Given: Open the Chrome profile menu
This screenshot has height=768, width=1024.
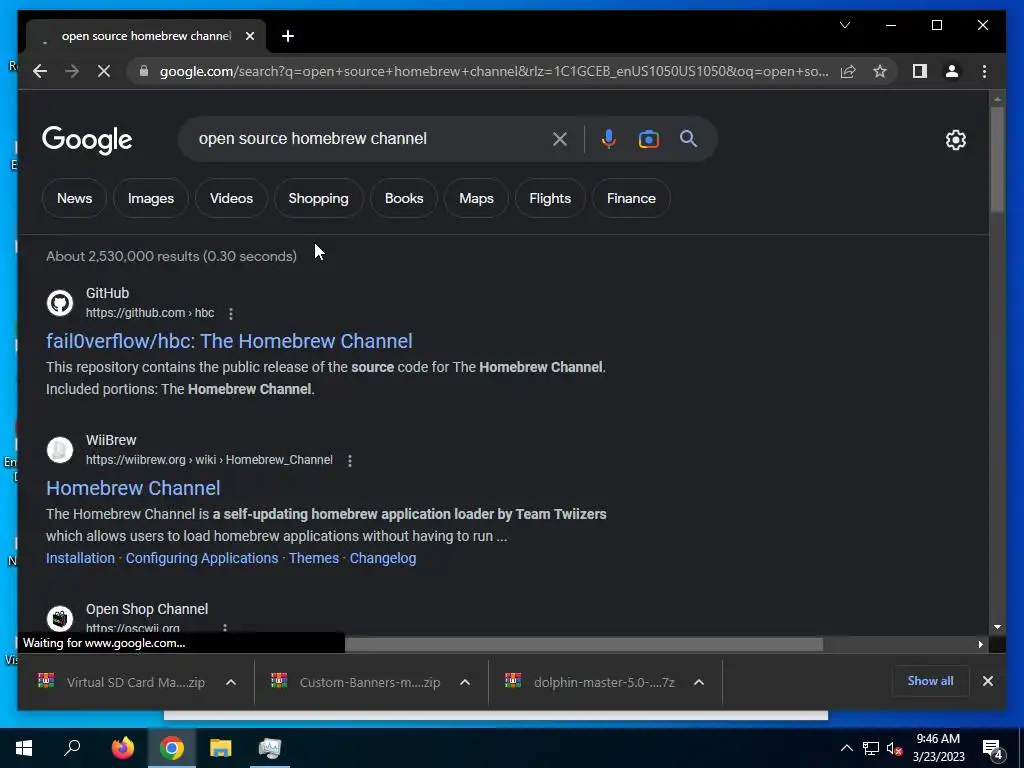Looking at the screenshot, I should point(952,71).
